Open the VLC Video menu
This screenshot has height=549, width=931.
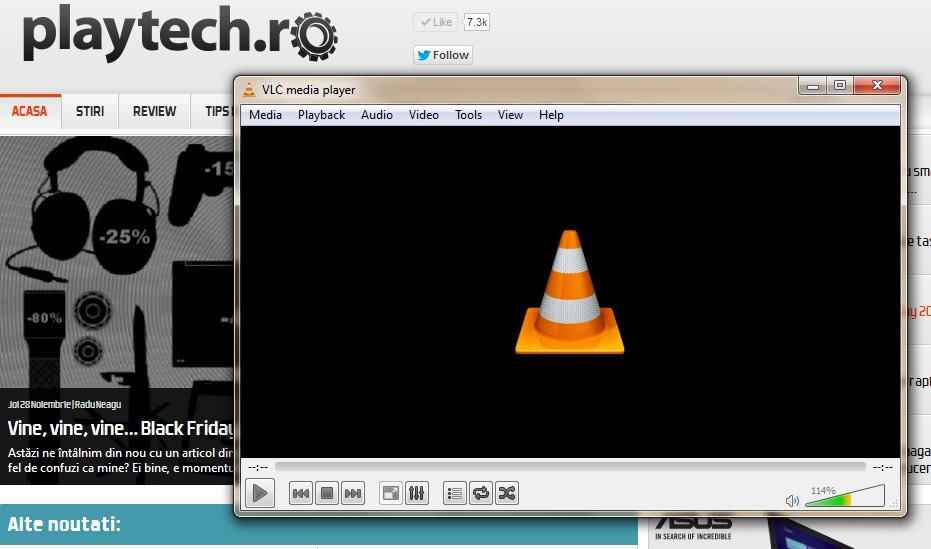pos(424,115)
